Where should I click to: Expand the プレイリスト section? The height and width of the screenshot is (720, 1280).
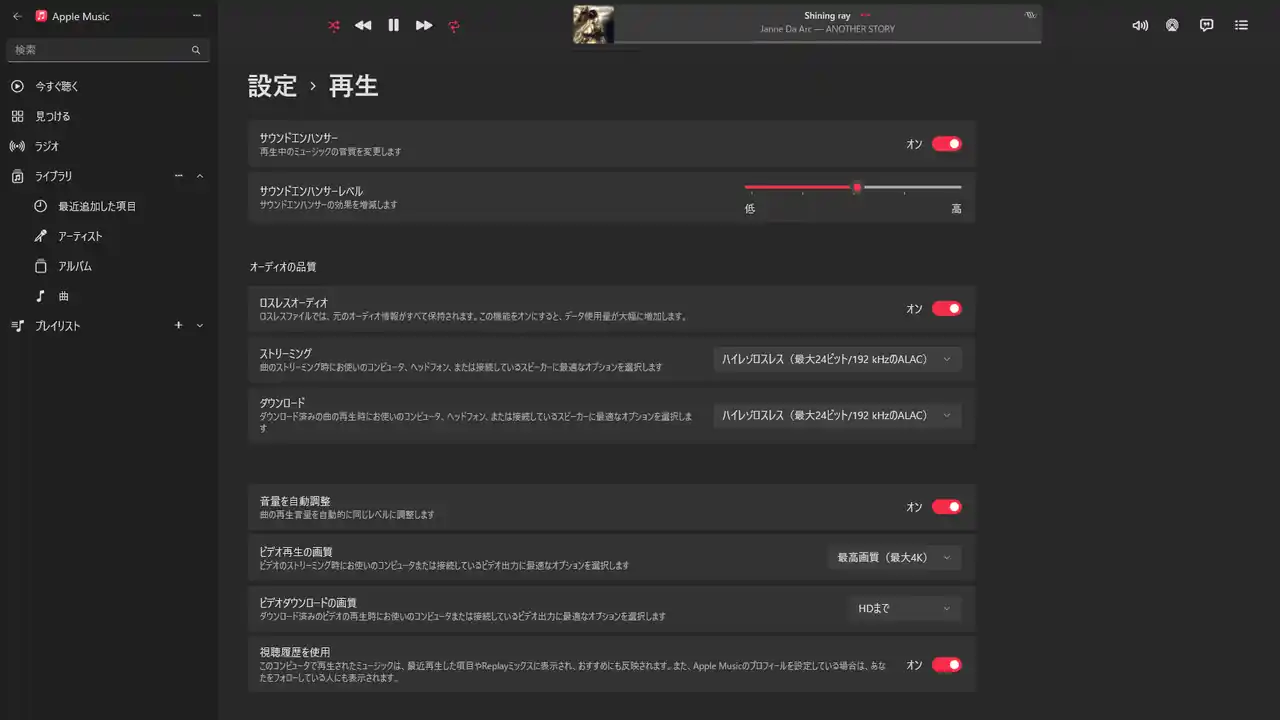tap(199, 326)
